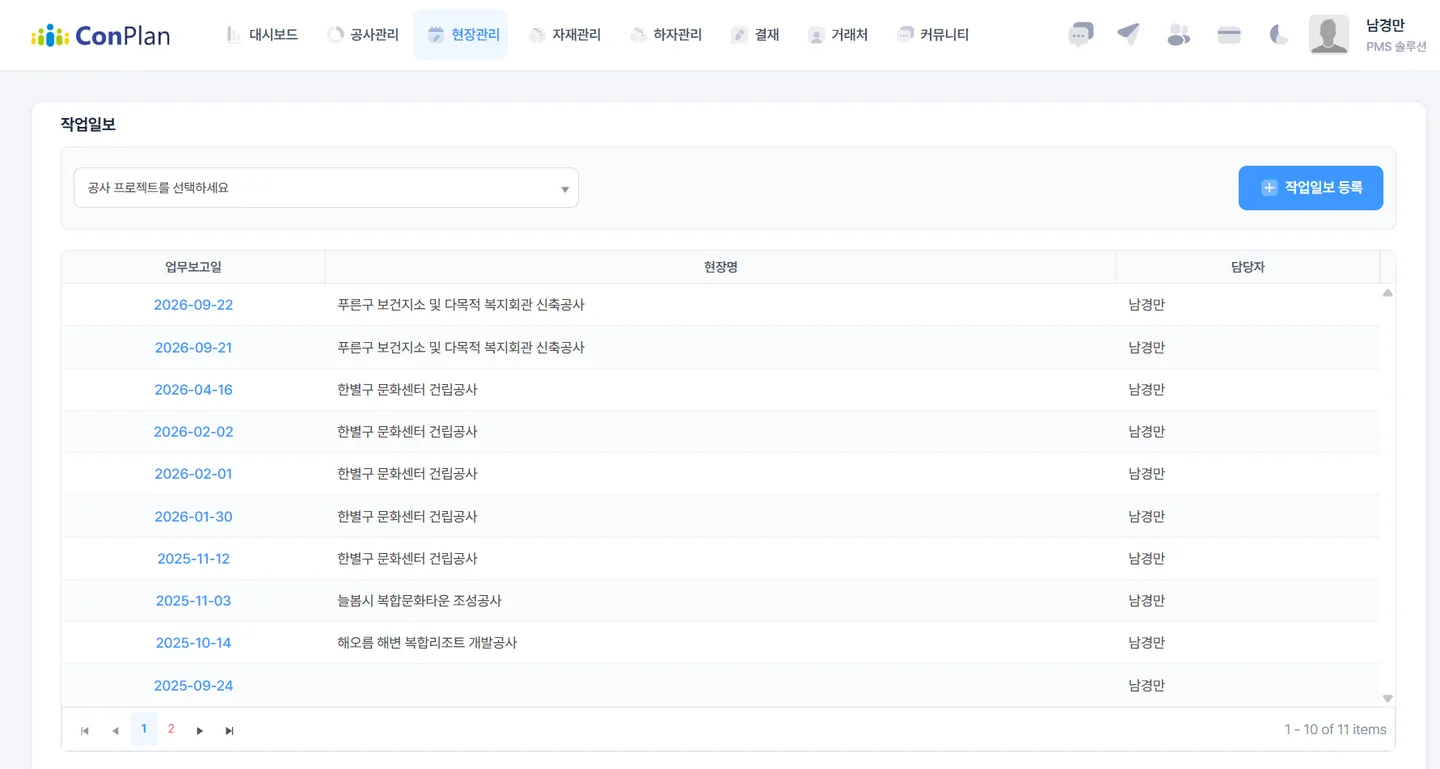Open the 대시보드 menu
Screen dimensions: 1440x769
(x=262, y=35)
